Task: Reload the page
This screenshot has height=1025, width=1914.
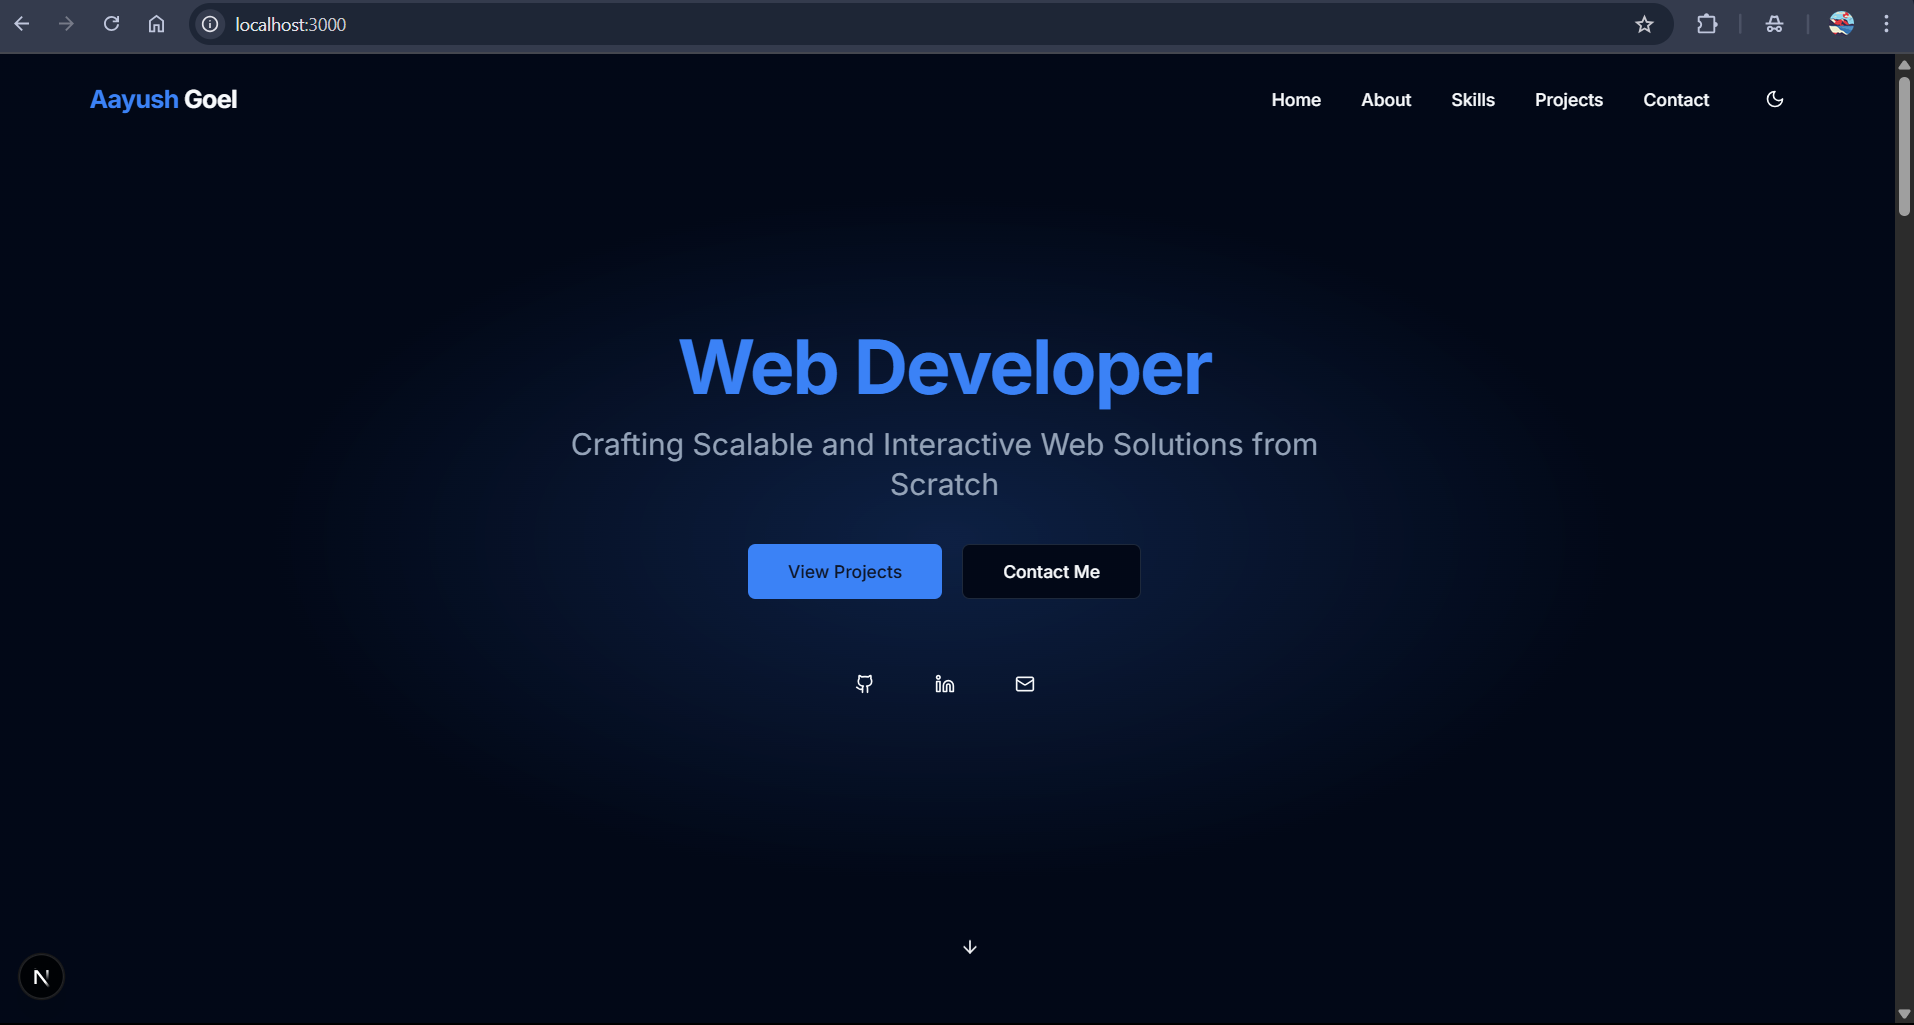Action: pos(112,23)
